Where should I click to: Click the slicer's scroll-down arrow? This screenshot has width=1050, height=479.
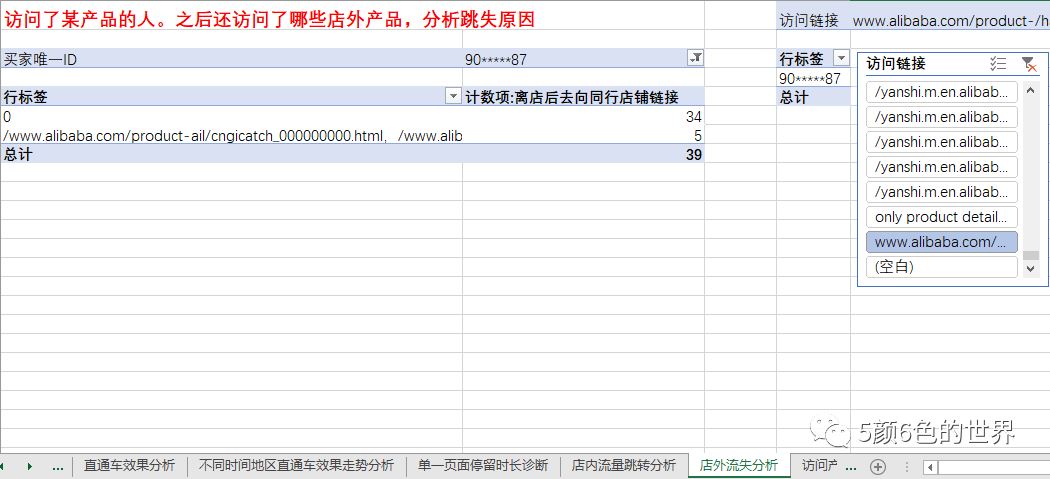1031,269
